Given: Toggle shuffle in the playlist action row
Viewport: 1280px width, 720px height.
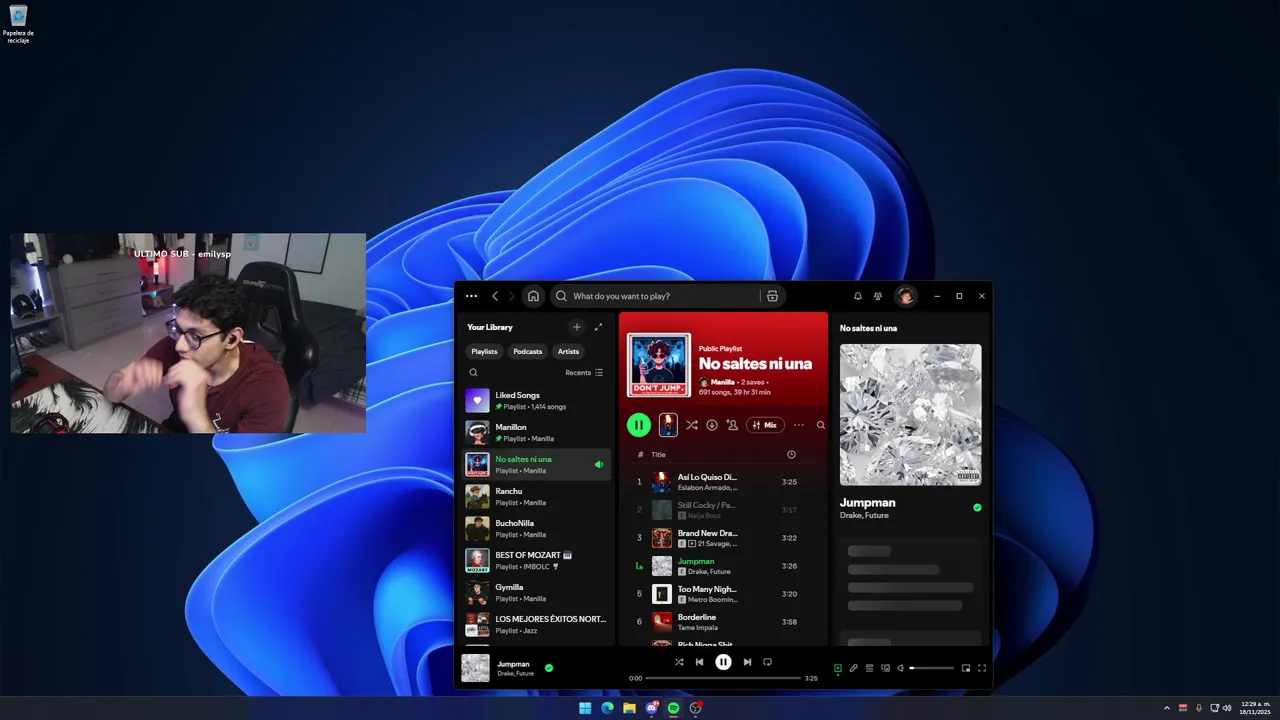Looking at the screenshot, I should click(x=691, y=425).
